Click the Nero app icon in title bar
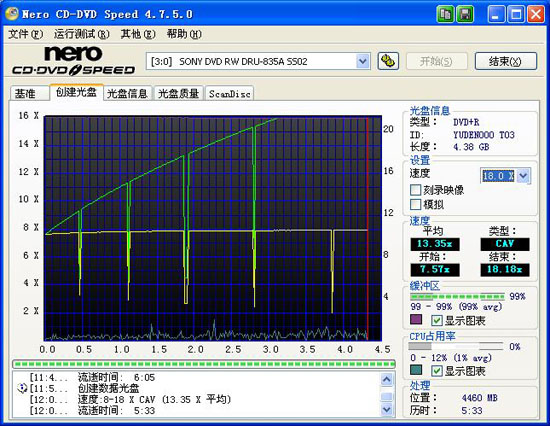550x426 pixels. click(12, 13)
